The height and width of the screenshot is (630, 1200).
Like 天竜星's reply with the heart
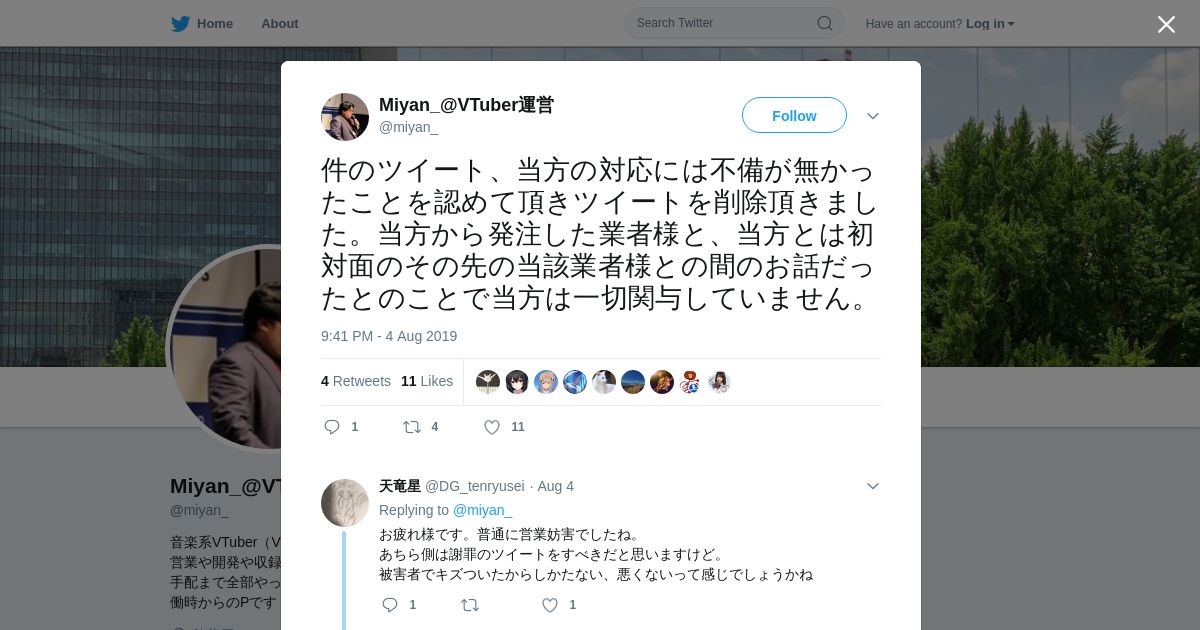coord(550,605)
